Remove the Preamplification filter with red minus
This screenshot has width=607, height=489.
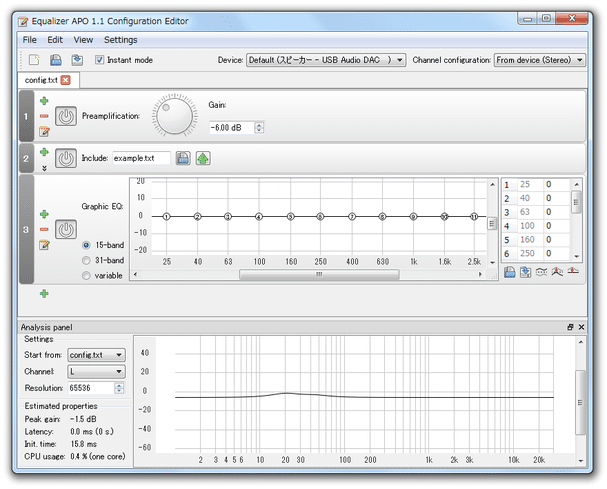pos(44,116)
